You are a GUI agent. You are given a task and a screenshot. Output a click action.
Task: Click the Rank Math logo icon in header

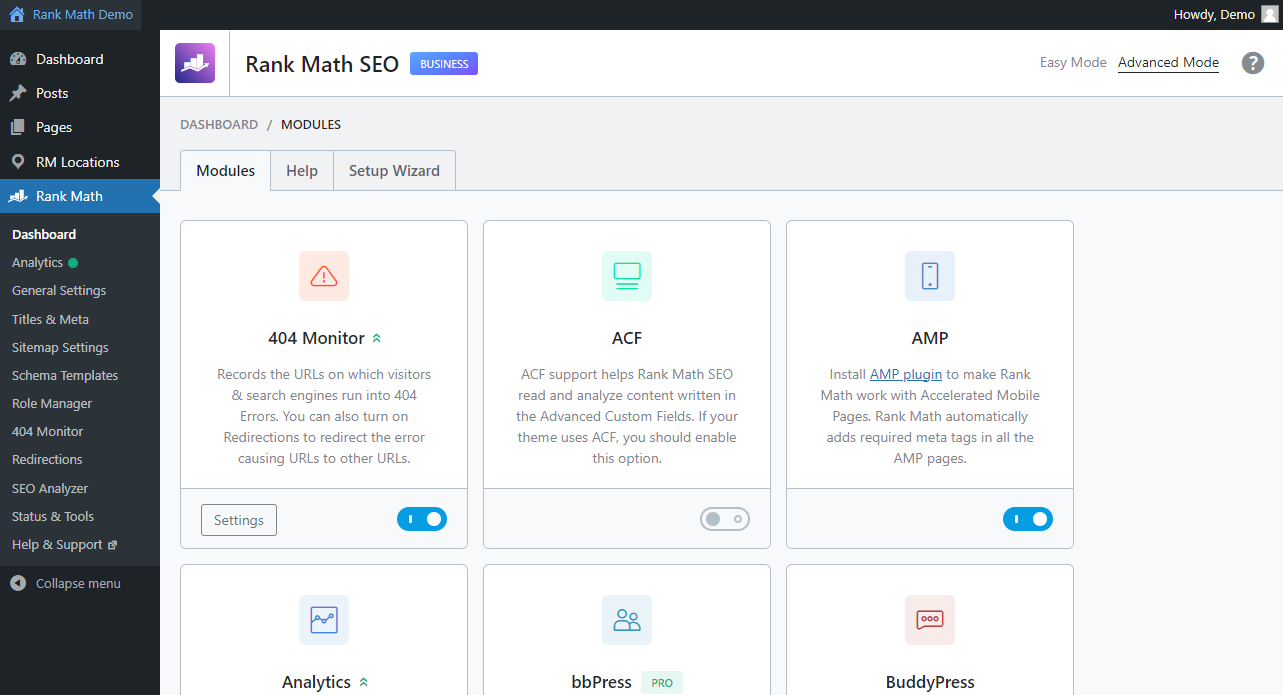(195, 63)
